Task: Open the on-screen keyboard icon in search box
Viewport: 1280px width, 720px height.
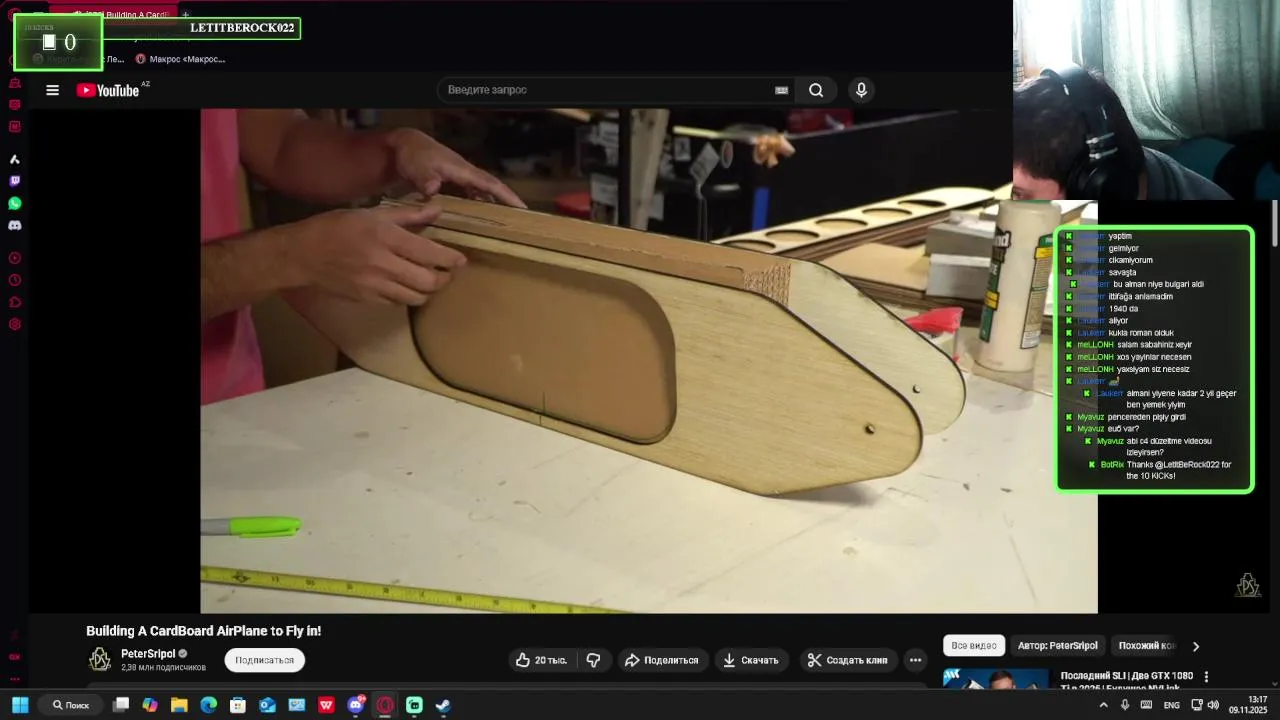Action: tap(781, 90)
